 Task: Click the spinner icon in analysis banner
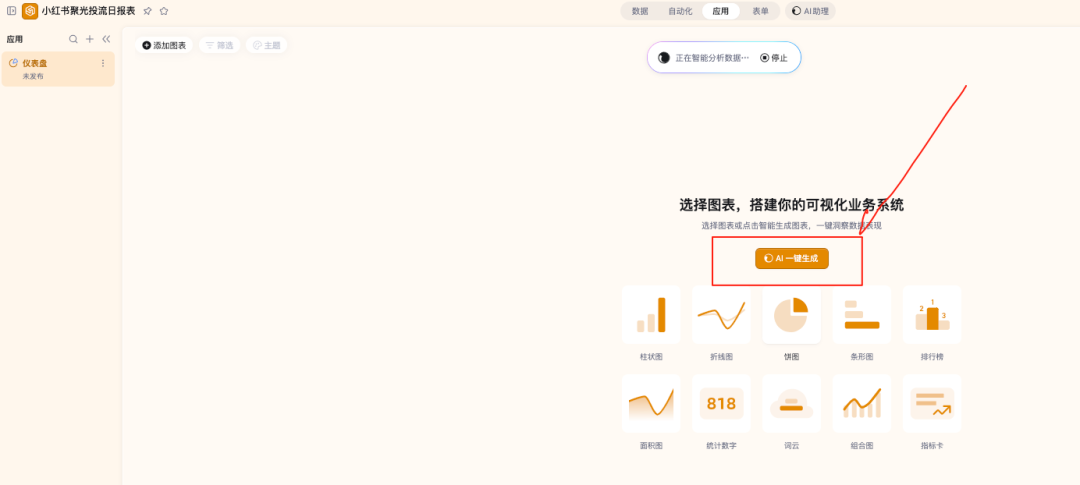pyautogui.click(x=664, y=58)
